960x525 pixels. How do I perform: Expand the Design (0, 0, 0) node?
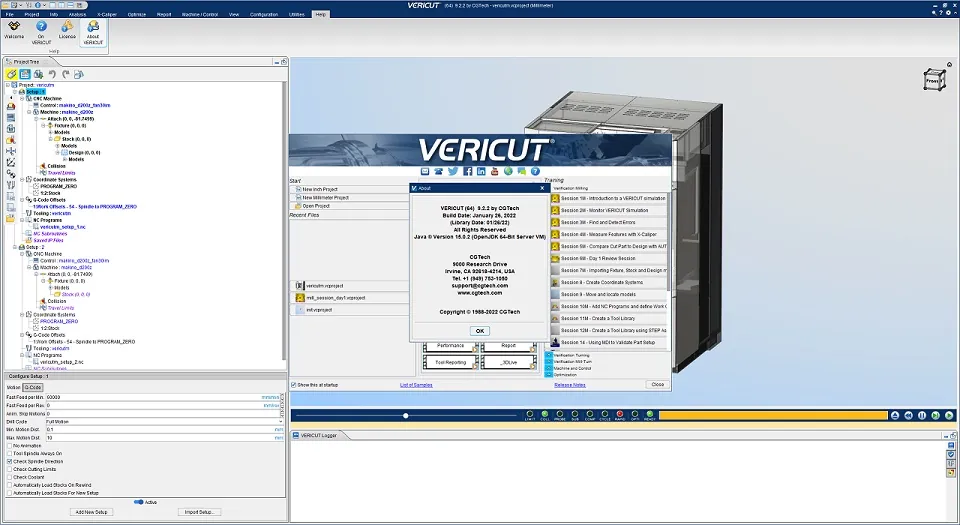click(x=57, y=152)
